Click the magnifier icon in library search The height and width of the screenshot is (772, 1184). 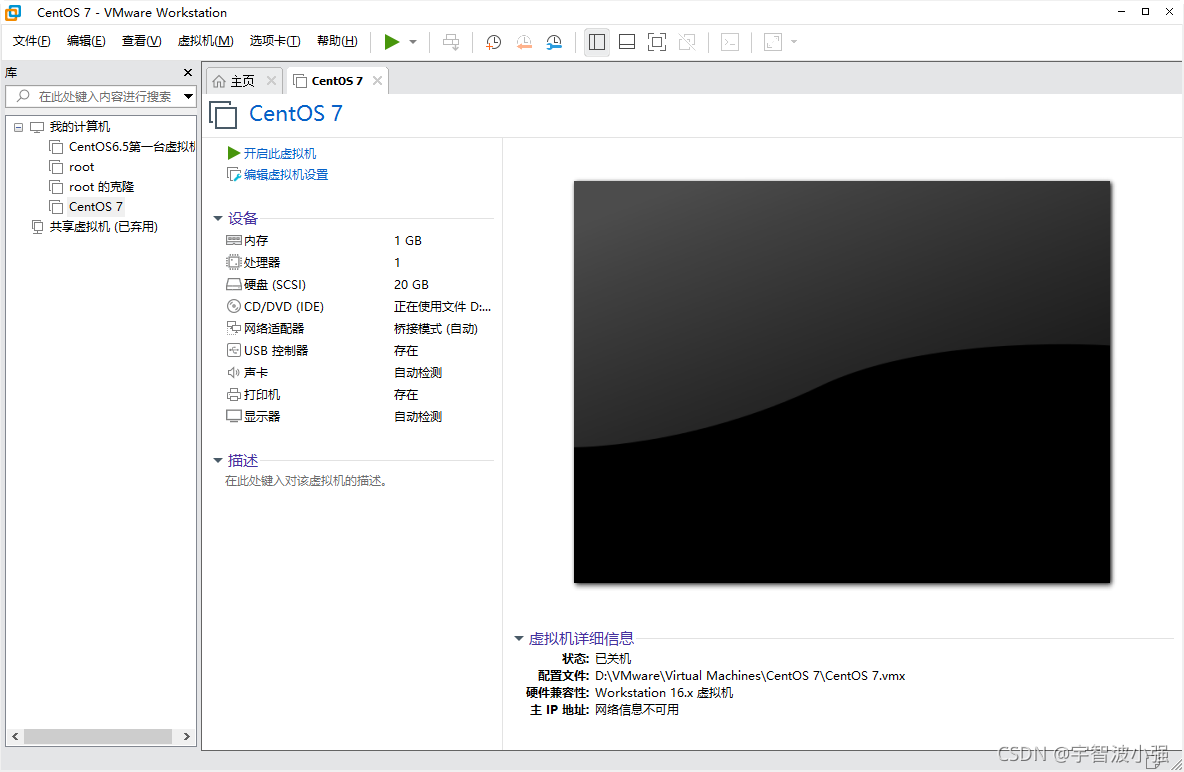(23, 96)
